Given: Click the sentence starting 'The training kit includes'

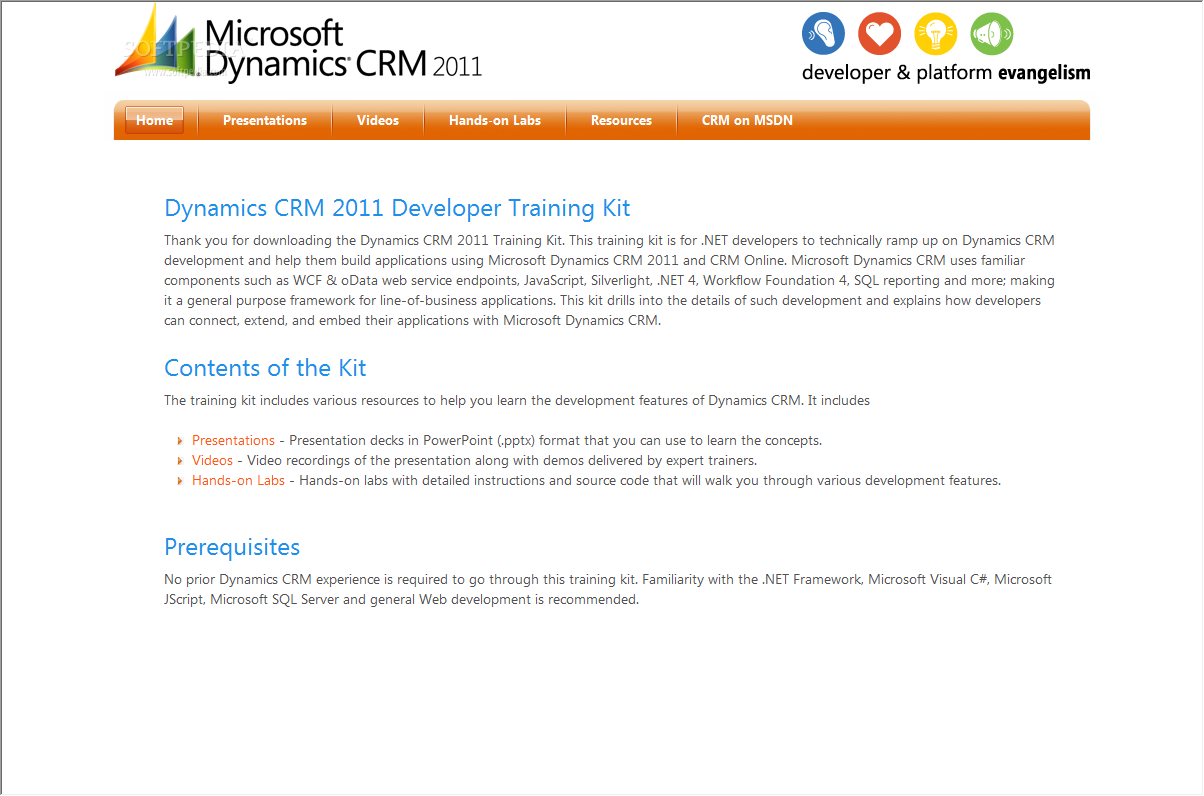Looking at the screenshot, I should pos(517,400).
